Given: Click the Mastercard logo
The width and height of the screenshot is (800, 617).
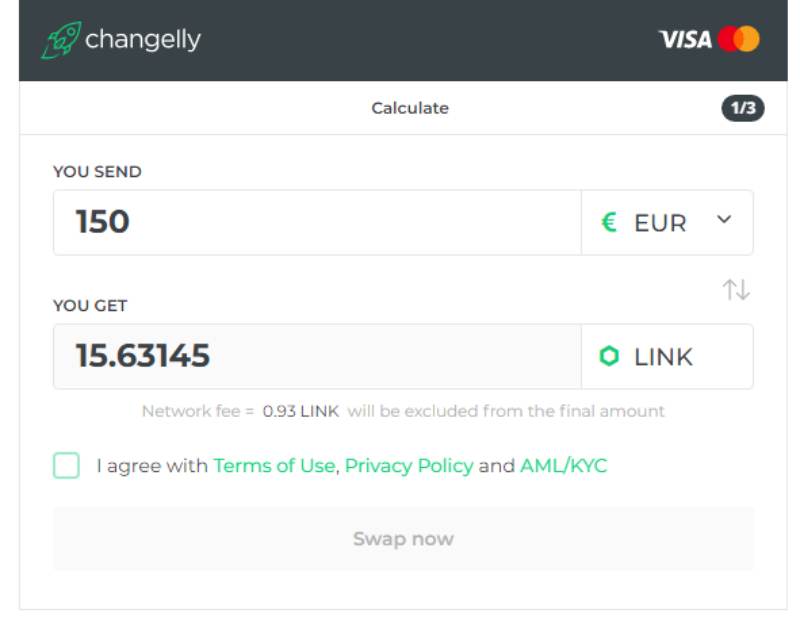Looking at the screenshot, I should 739,40.
